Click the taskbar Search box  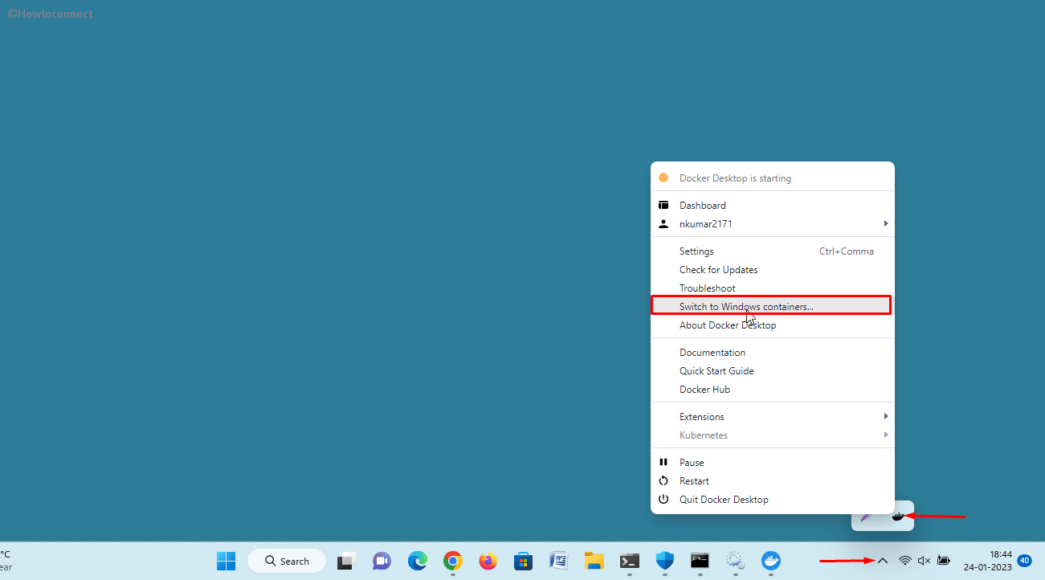coord(287,561)
